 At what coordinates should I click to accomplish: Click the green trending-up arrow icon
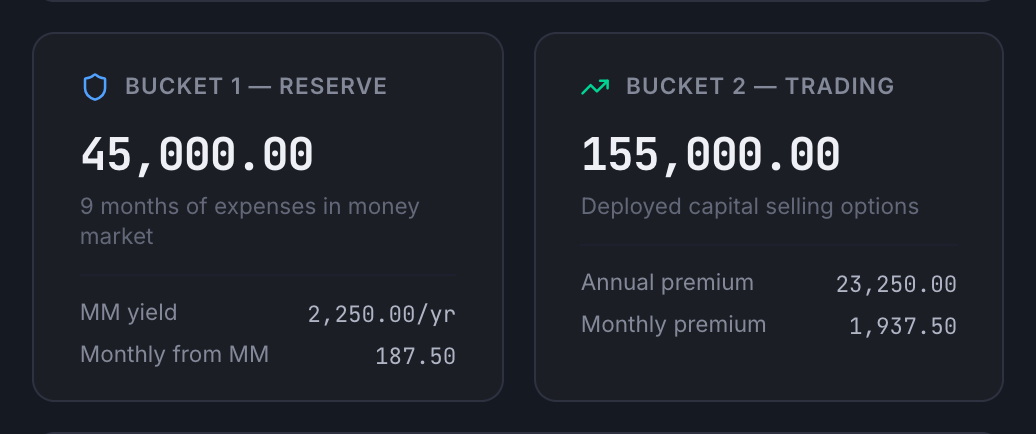pyautogui.click(x=595, y=87)
